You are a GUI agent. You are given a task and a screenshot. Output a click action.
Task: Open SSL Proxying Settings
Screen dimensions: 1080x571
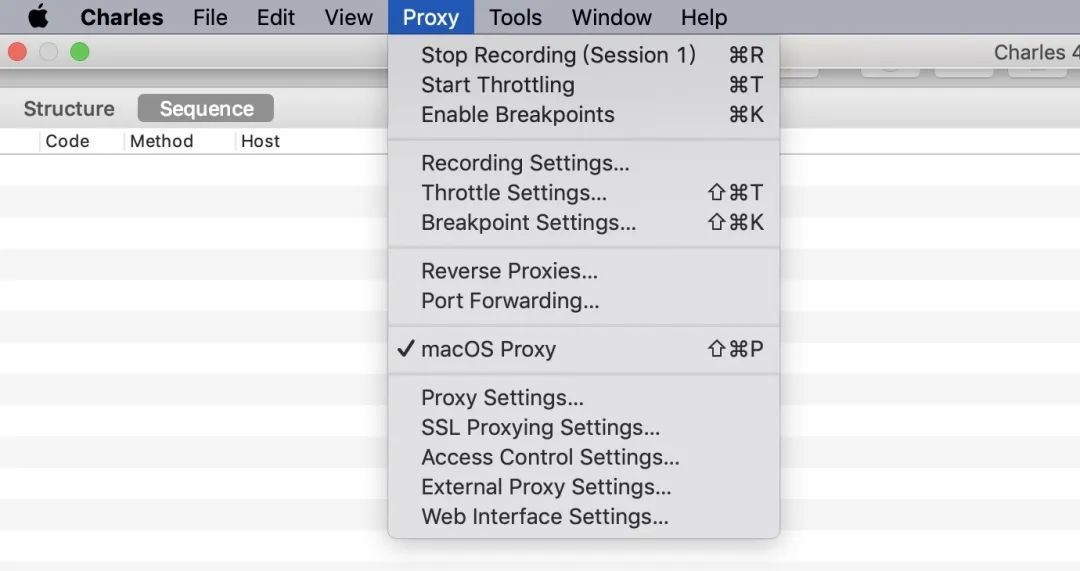tap(540, 427)
